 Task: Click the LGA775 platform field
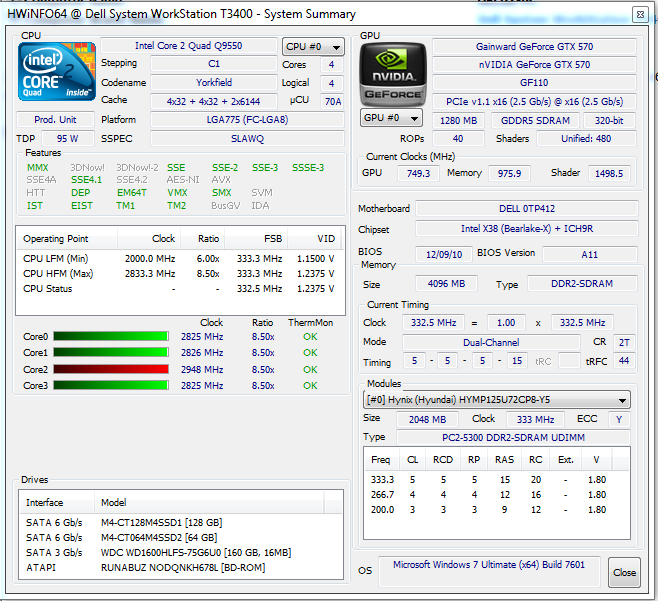click(x=248, y=120)
